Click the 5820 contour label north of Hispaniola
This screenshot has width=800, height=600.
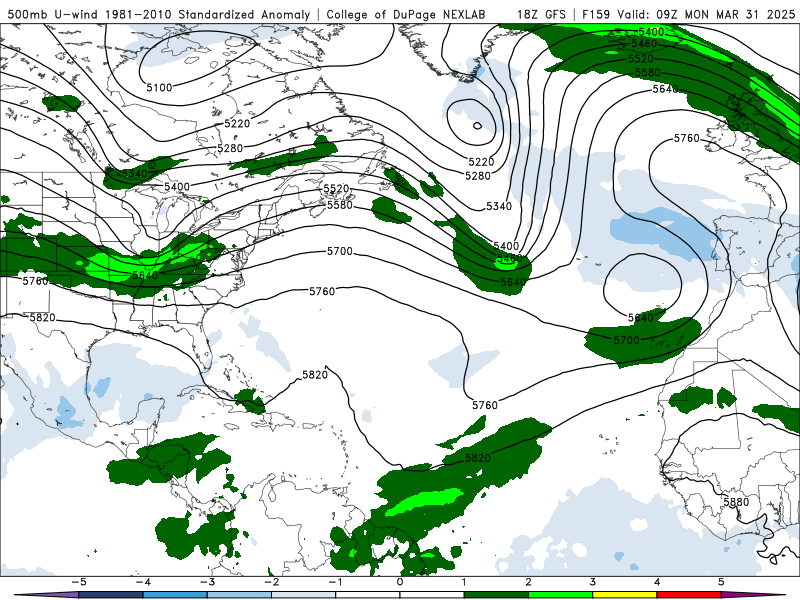(315, 375)
